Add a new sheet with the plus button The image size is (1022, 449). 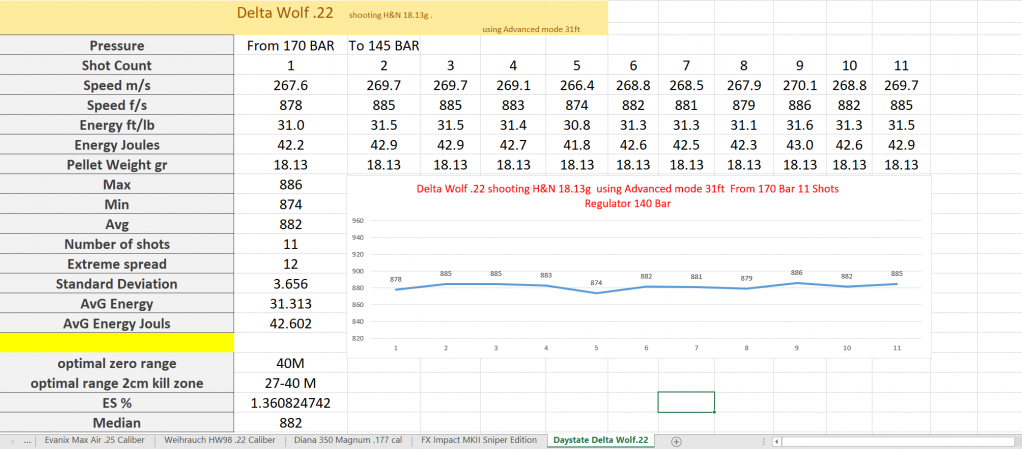click(676, 441)
